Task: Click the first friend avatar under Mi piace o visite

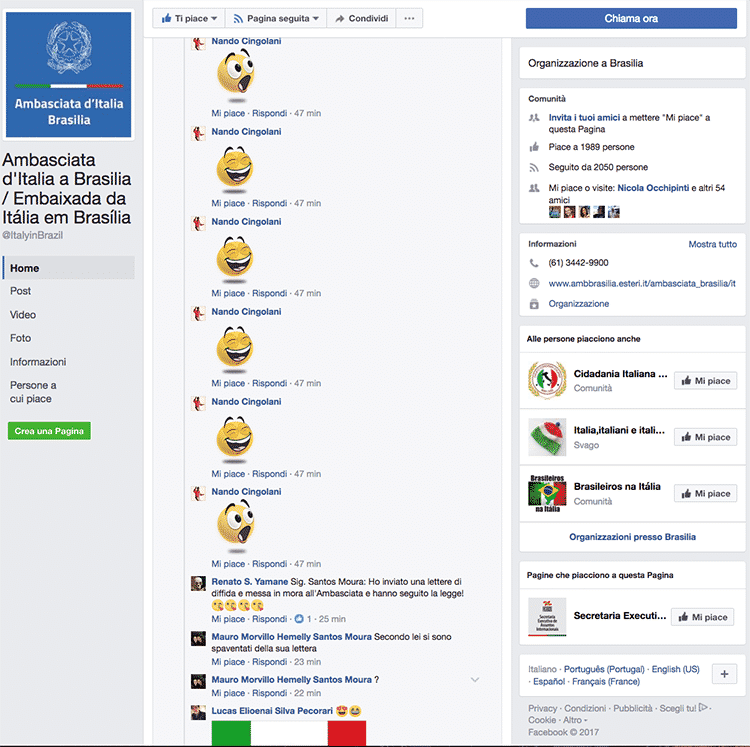Action: tap(554, 212)
